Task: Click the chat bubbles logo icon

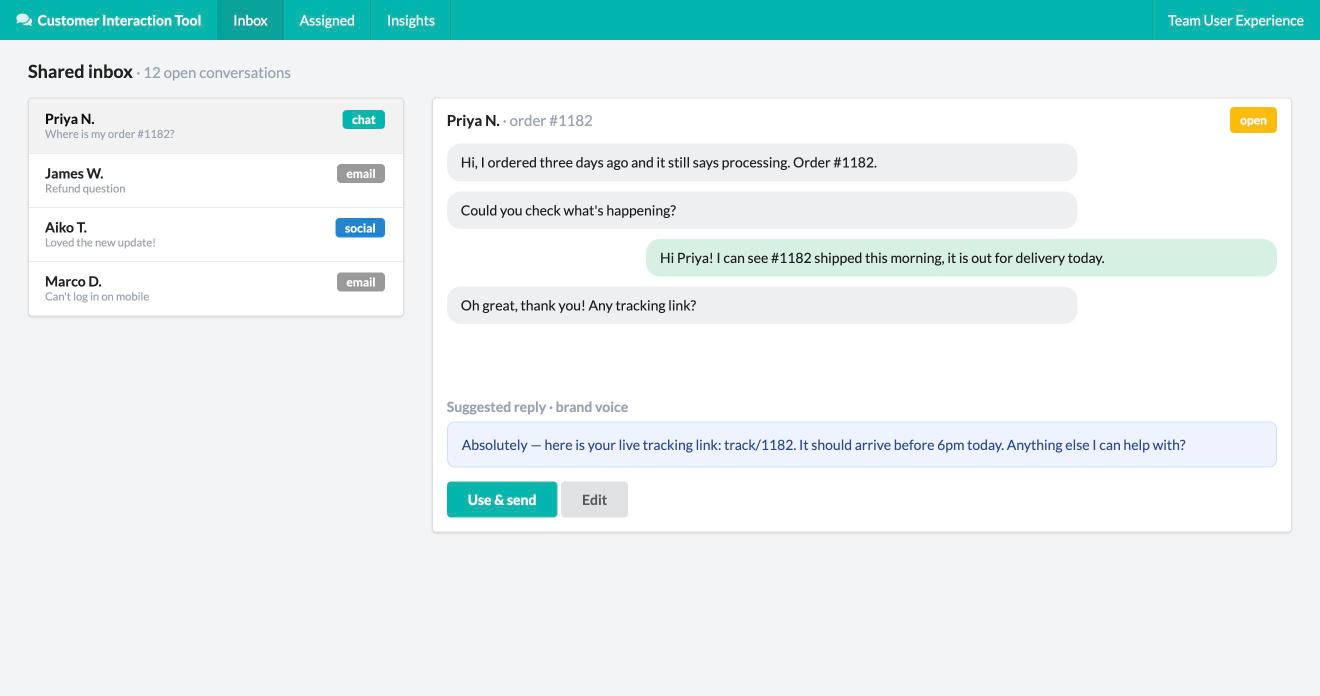Action: 24,20
